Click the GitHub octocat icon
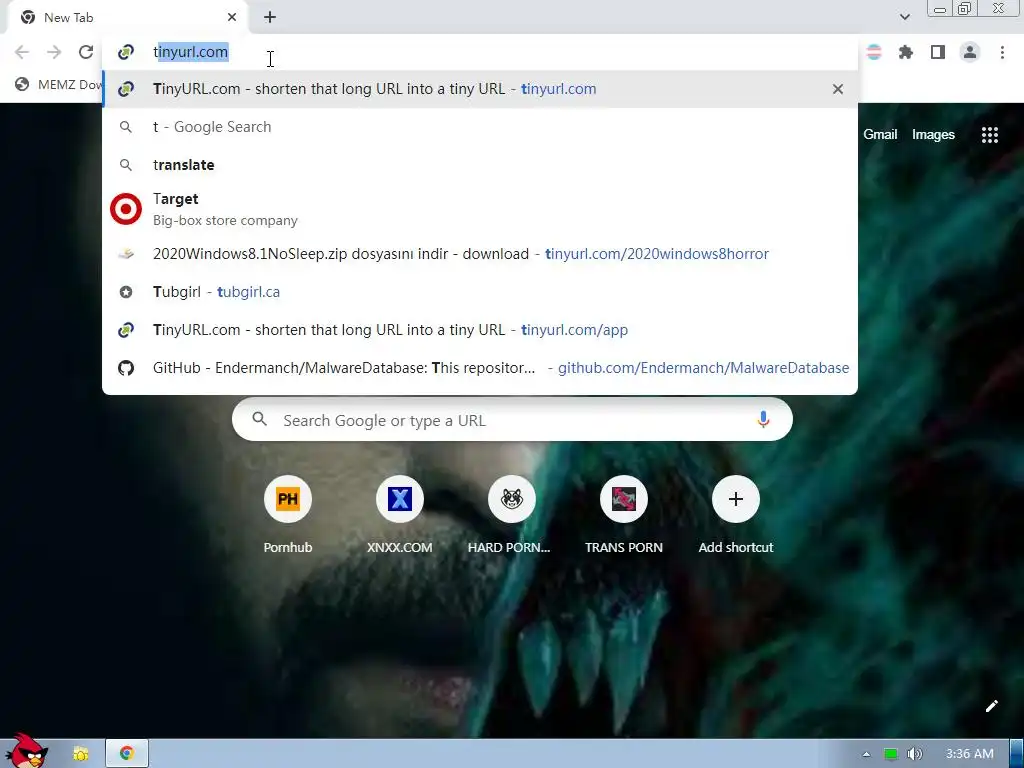Screen dimensions: 1024x768 click(x=126, y=368)
